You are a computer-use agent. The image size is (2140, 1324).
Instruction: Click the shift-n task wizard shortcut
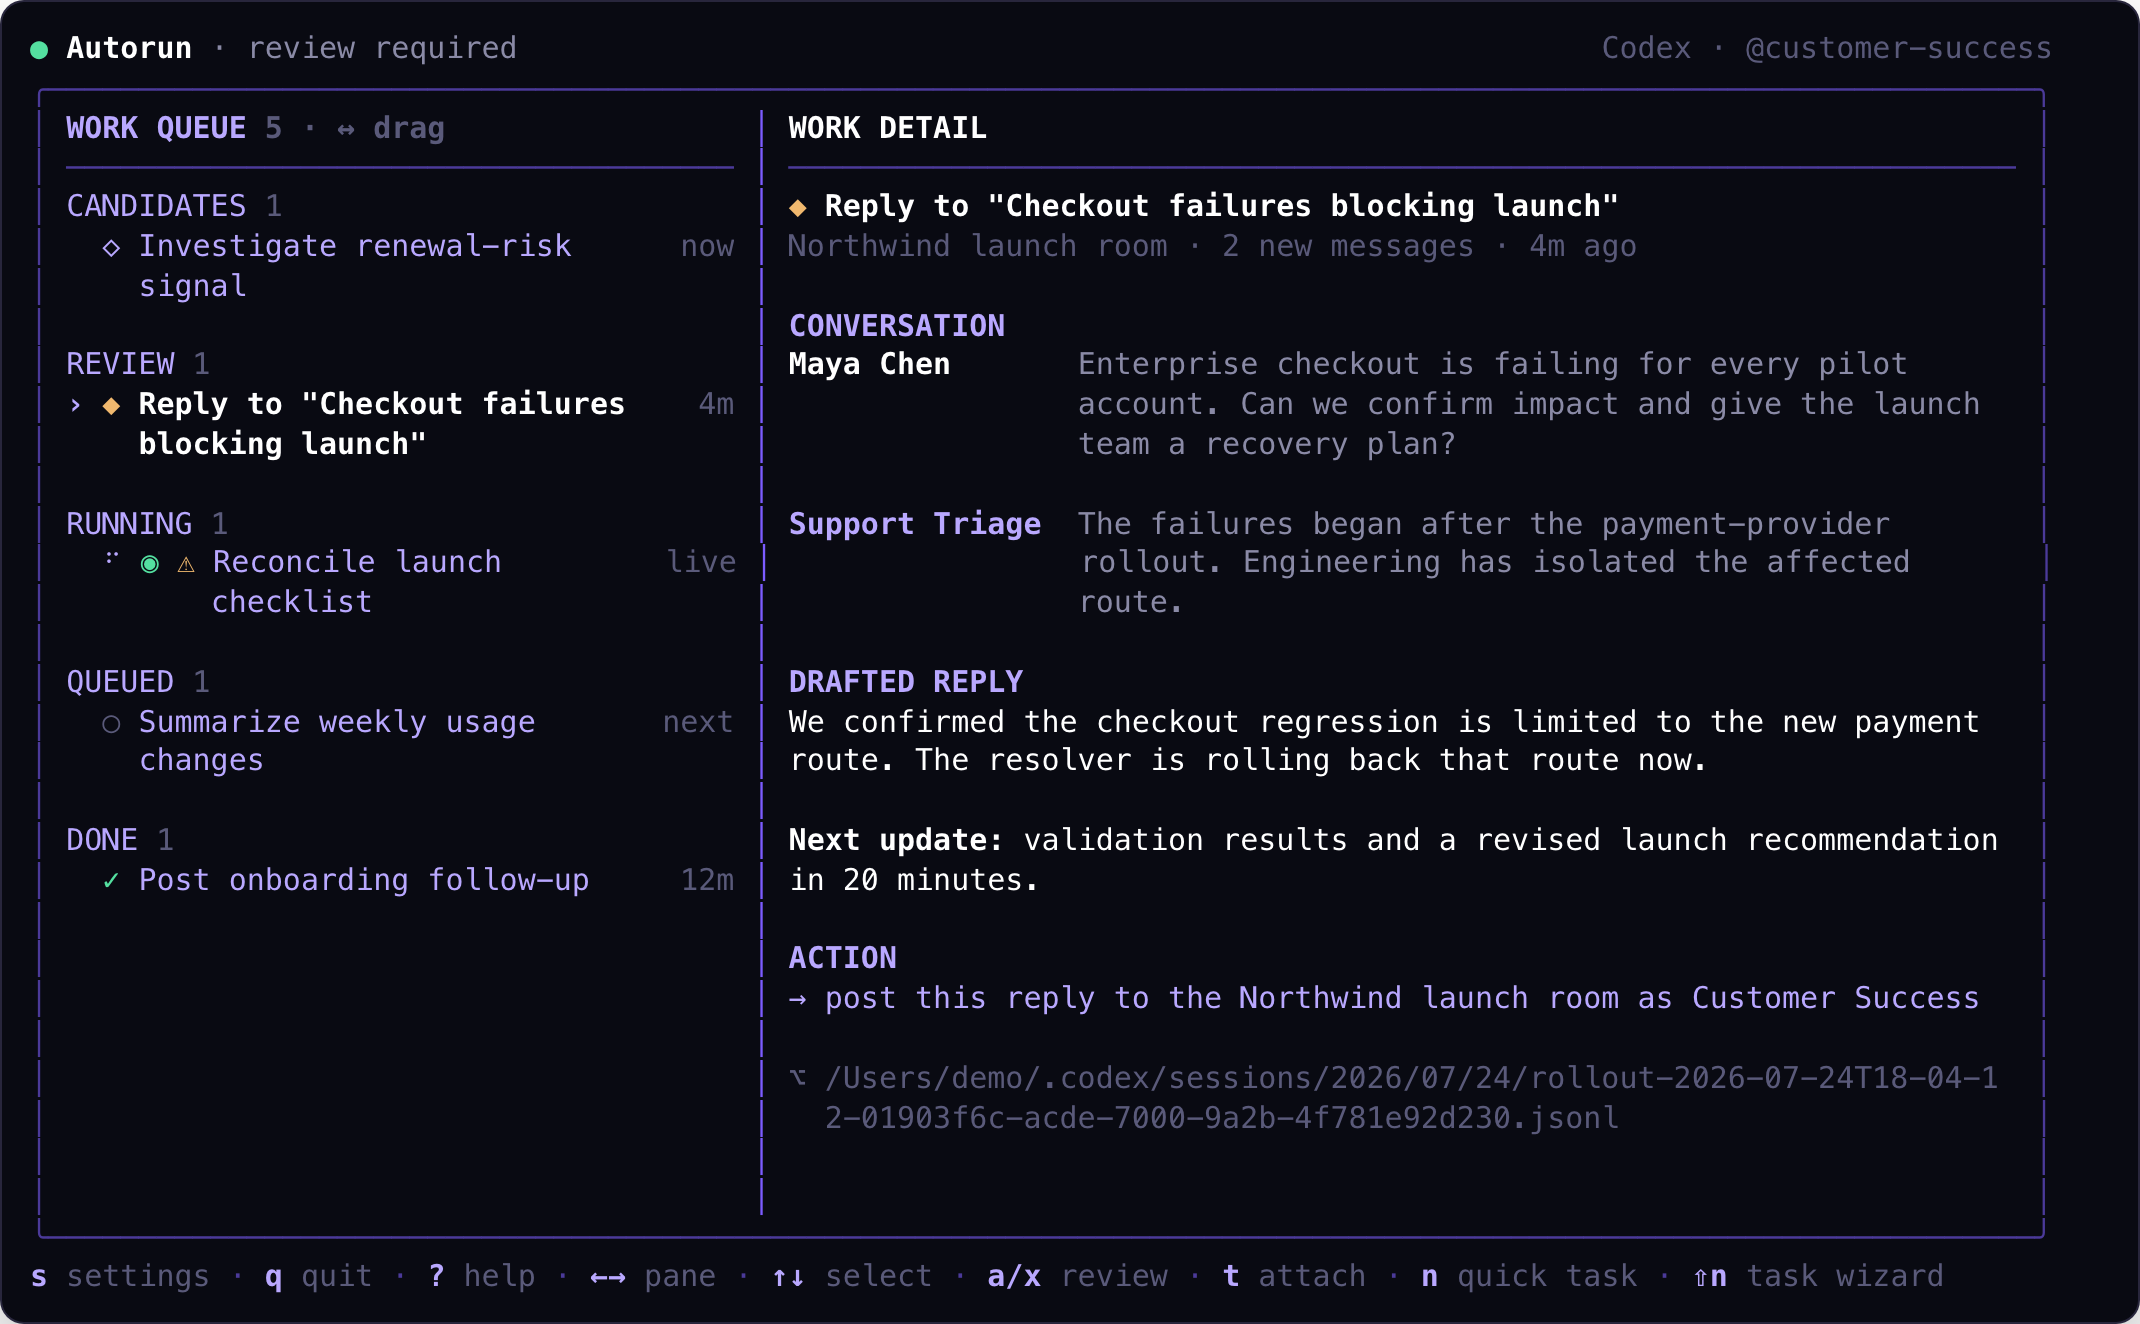[x=1818, y=1276]
